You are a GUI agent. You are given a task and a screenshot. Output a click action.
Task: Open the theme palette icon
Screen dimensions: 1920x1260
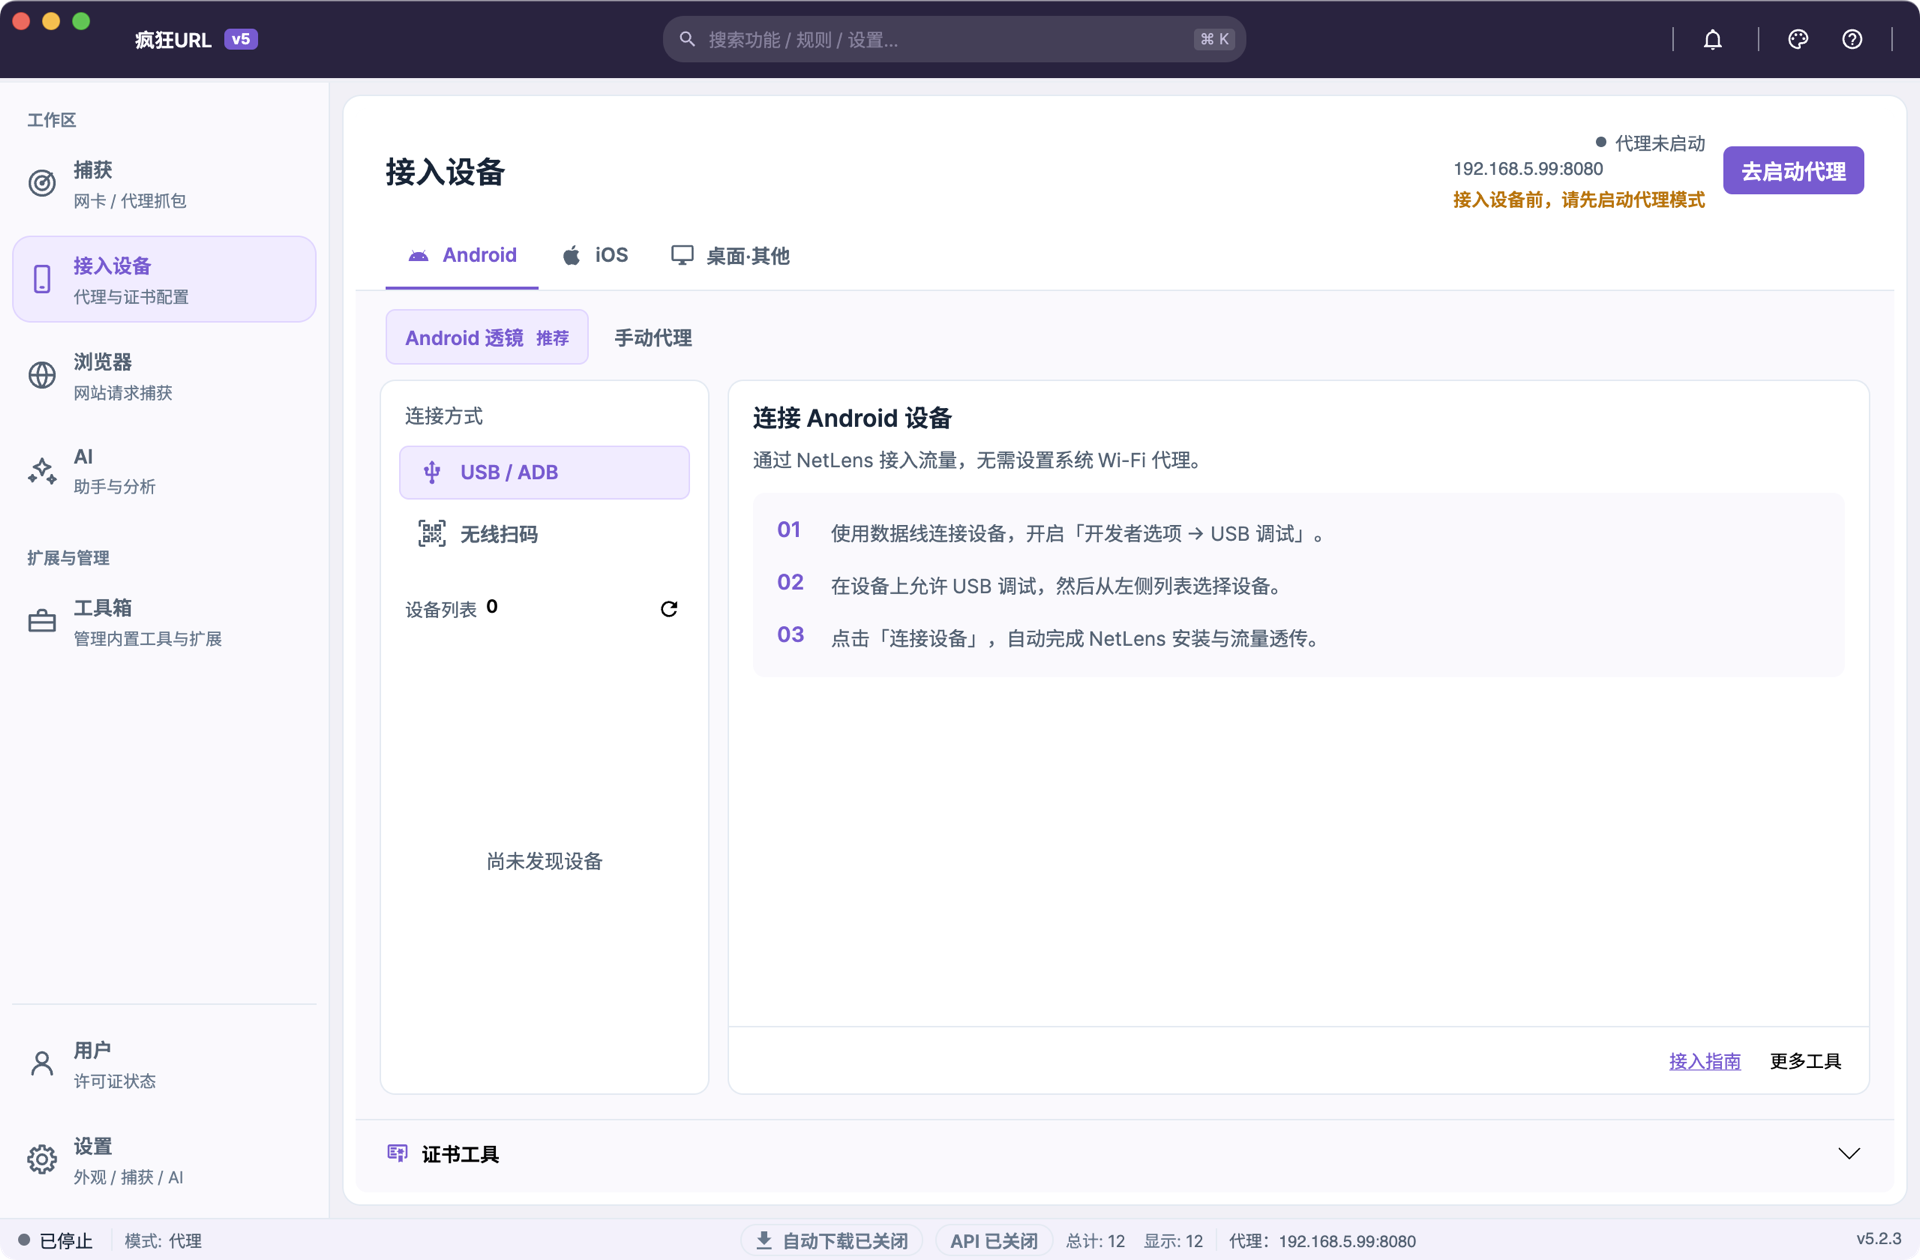pyautogui.click(x=1798, y=39)
